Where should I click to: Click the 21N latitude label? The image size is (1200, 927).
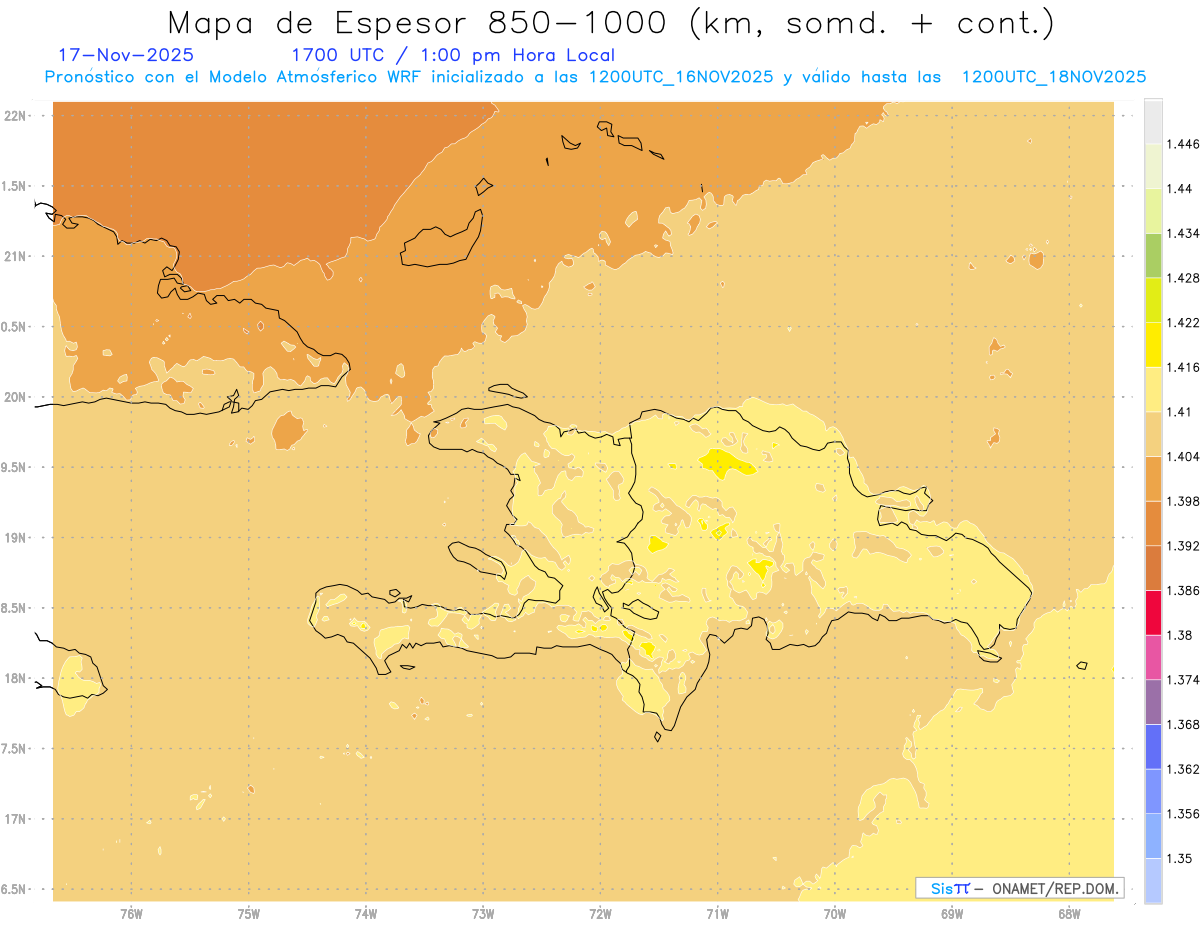click(x=16, y=256)
